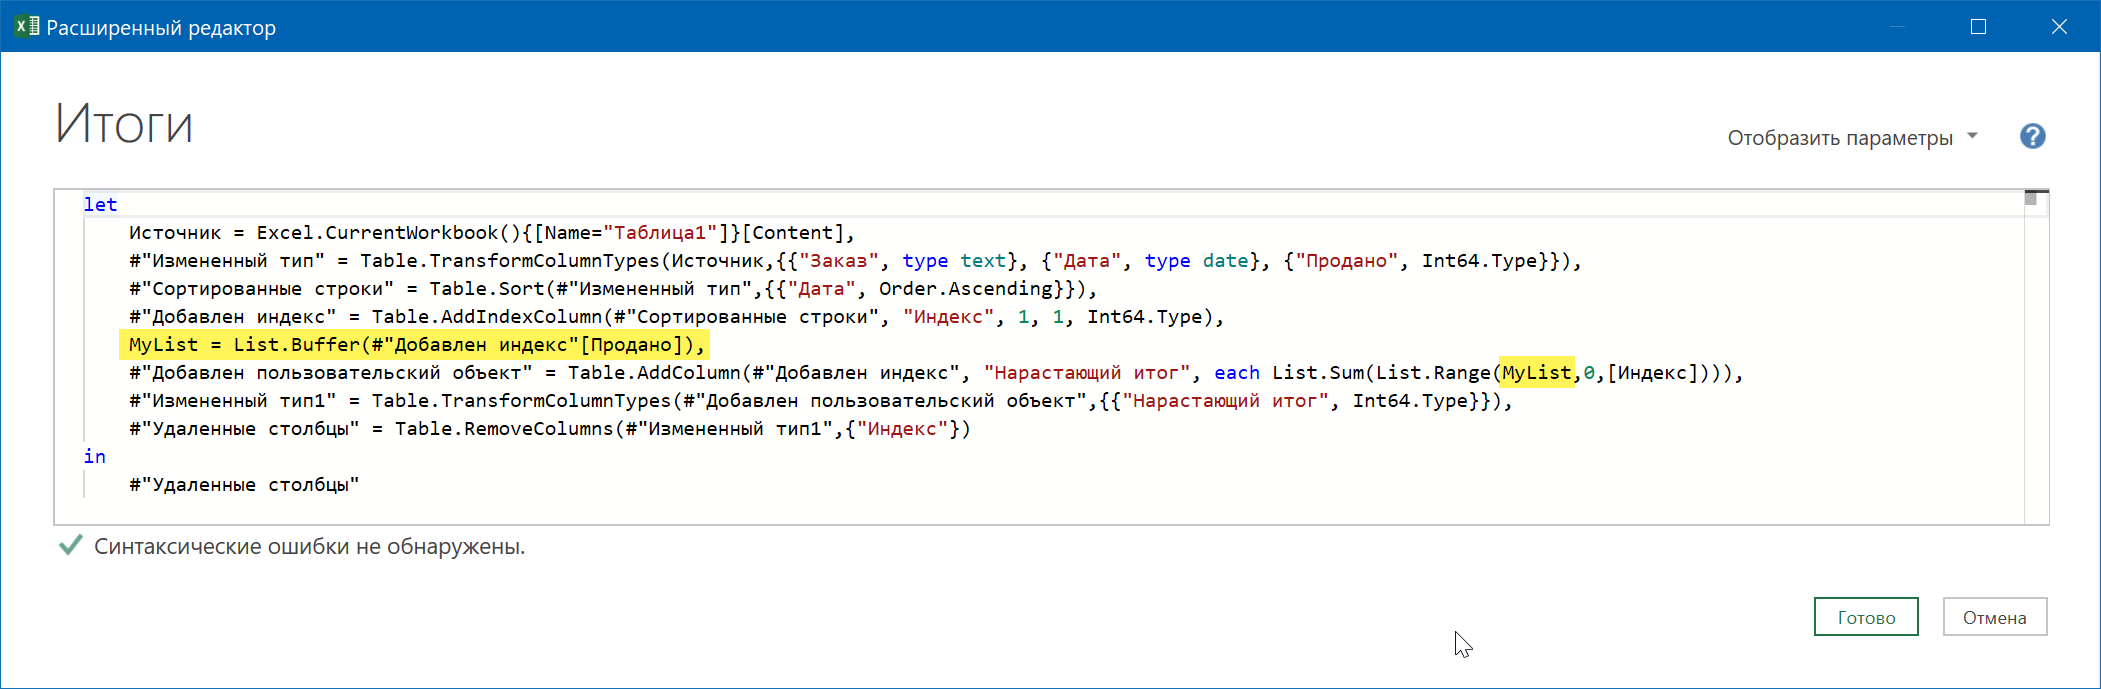Click the 'let' keyword line
The image size is (2101, 689).
pyautogui.click(x=100, y=204)
